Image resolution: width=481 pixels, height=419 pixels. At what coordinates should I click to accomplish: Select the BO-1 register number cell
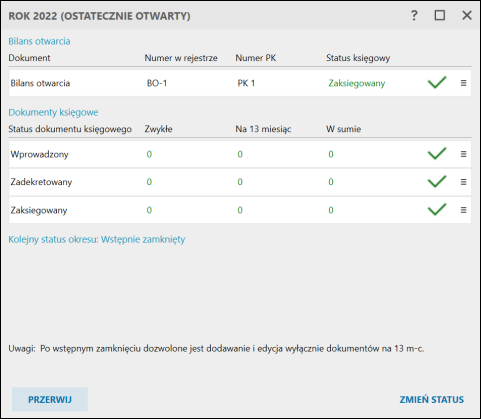pyautogui.click(x=157, y=83)
